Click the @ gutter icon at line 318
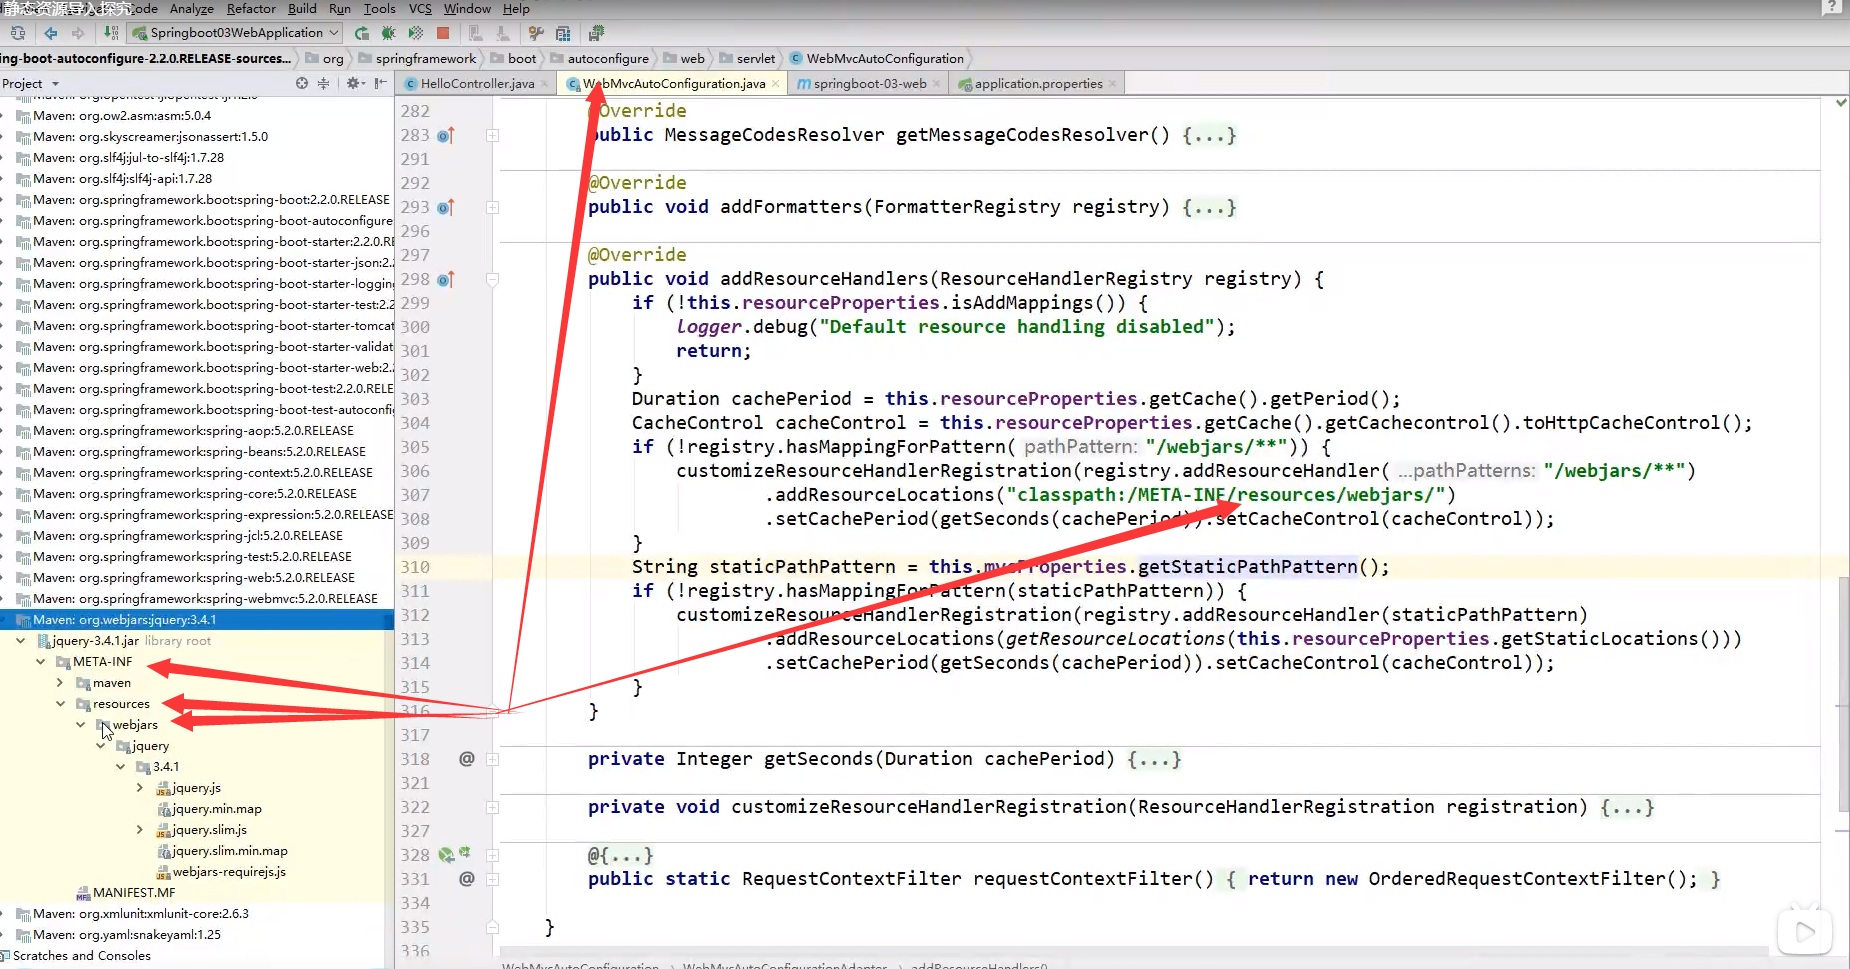1850x969 pixels. point(466,759)
